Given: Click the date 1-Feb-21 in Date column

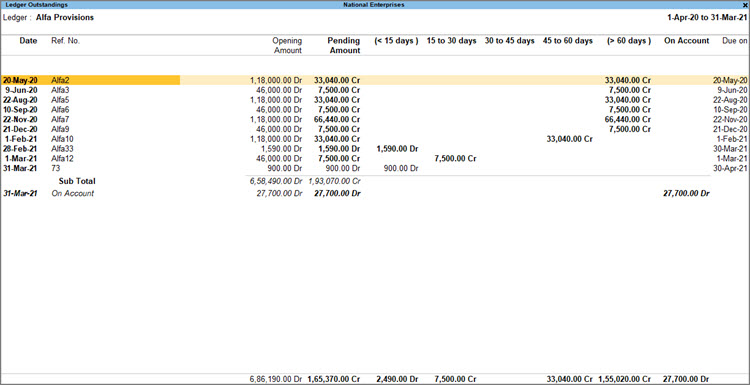Looking at the screenshot, I should click(x=22, y=139).
